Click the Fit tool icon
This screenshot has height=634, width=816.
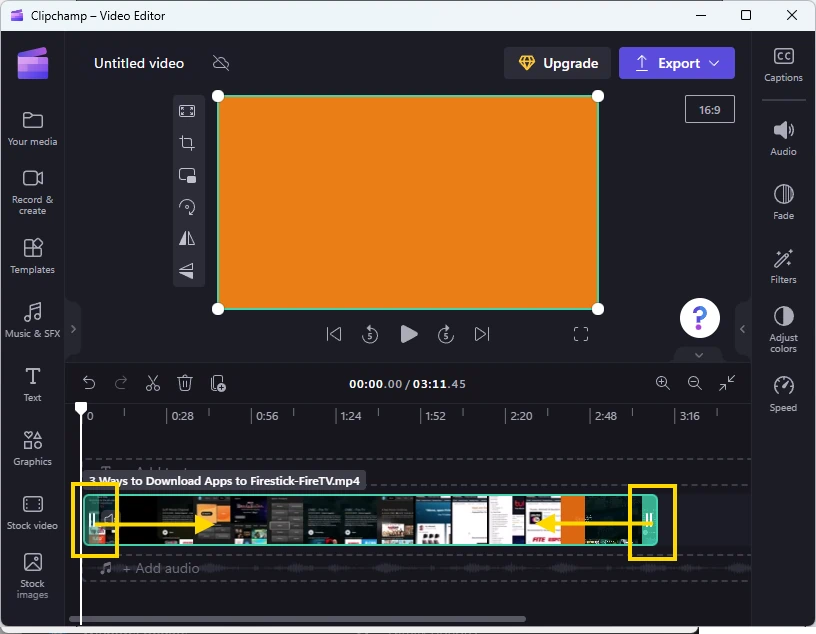[x=187, y=111]
